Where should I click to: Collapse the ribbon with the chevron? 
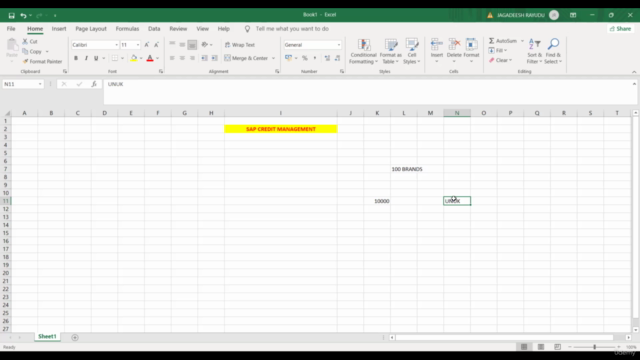point(634,72)
